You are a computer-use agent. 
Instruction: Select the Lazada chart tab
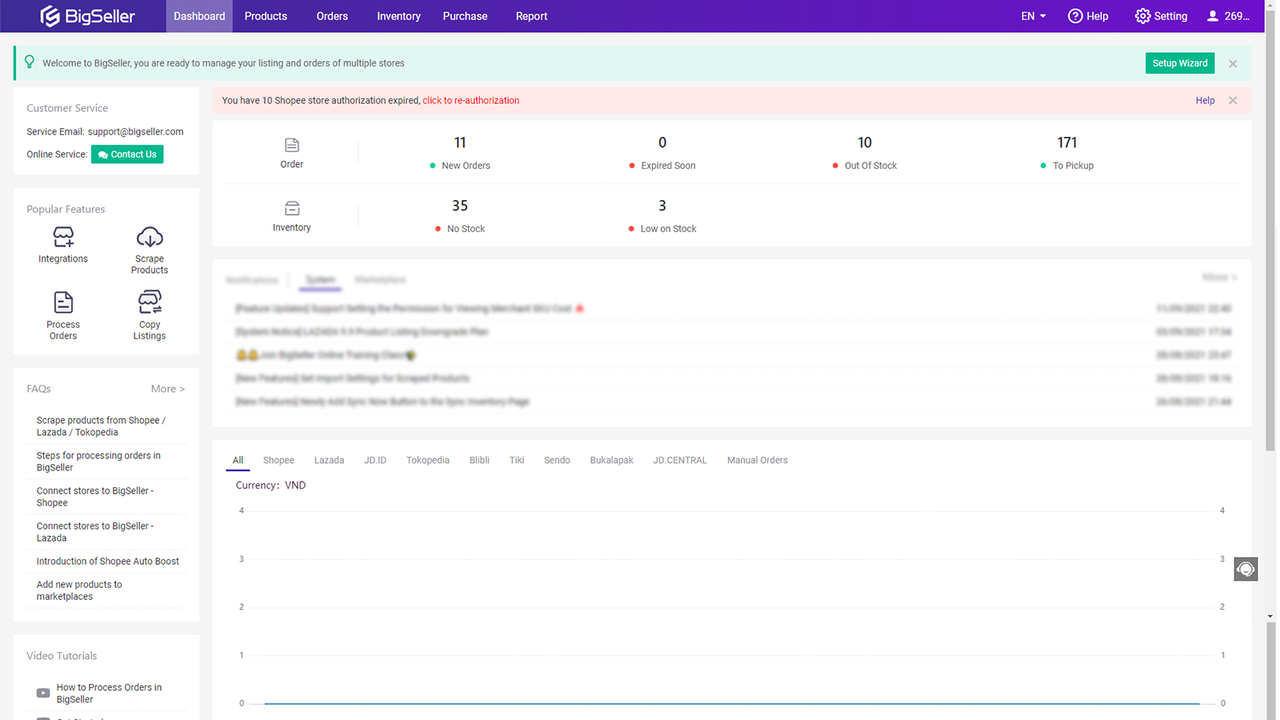click(x=329, y=460)
